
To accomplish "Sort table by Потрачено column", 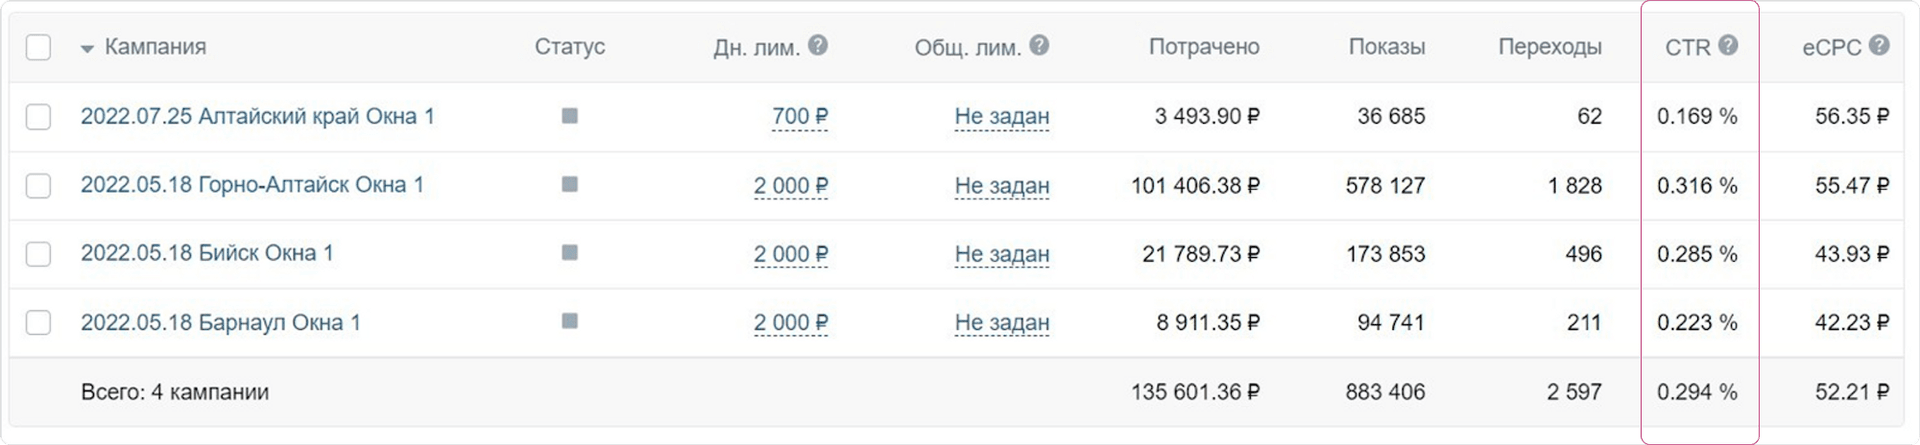I will [x=1203, y=47].
